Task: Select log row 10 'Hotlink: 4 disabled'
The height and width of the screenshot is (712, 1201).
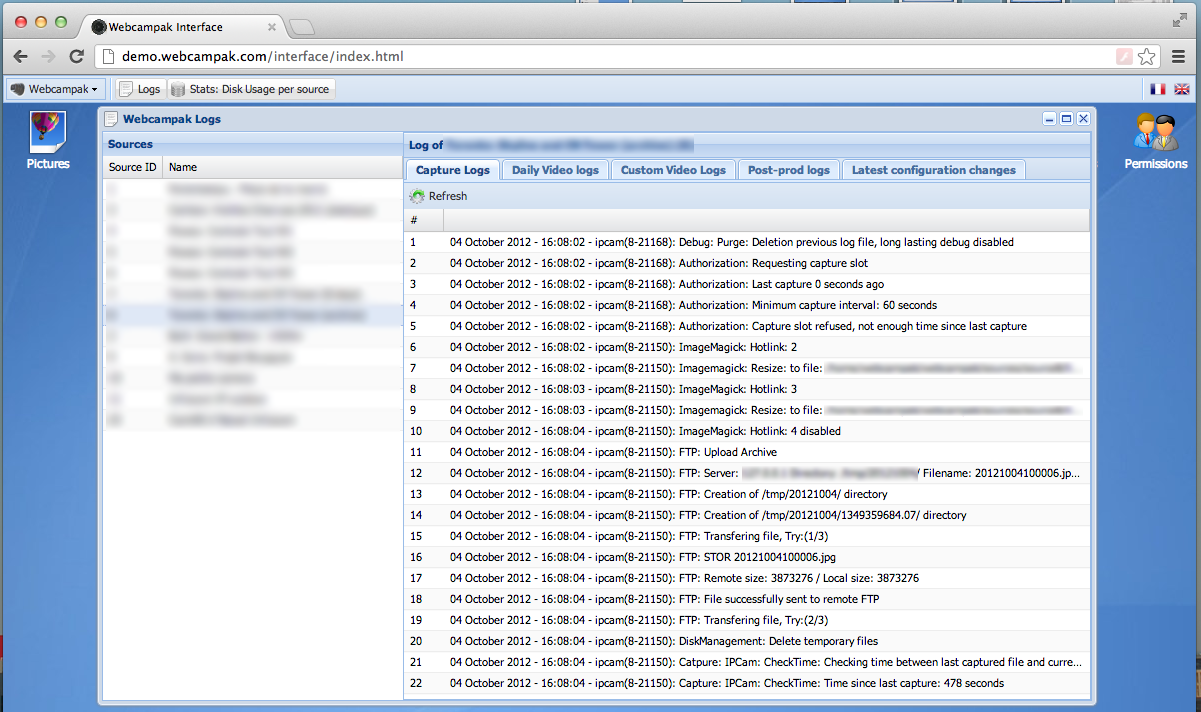Action: [747, 431]
